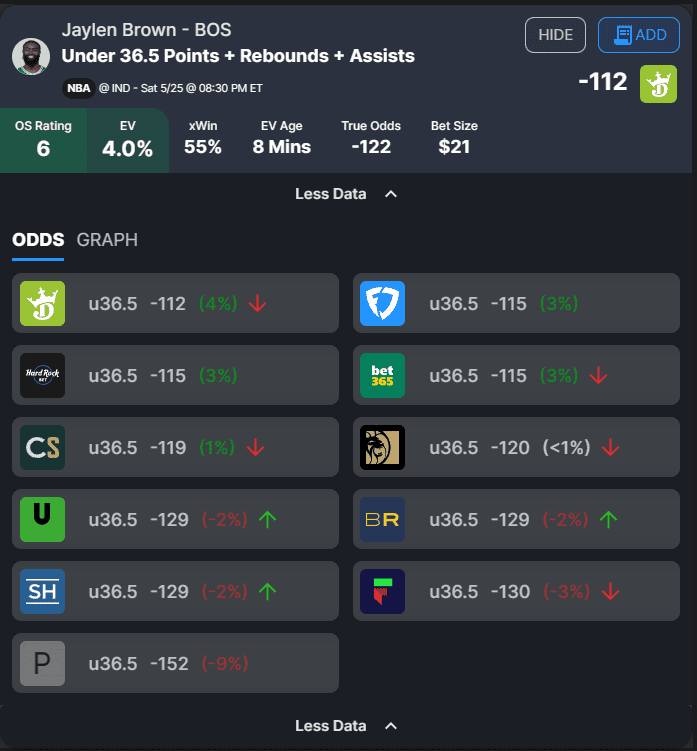Click the BetRivers BR icon
The height and width of the screenshot is (751, 697).
click(x=382, y=519)
